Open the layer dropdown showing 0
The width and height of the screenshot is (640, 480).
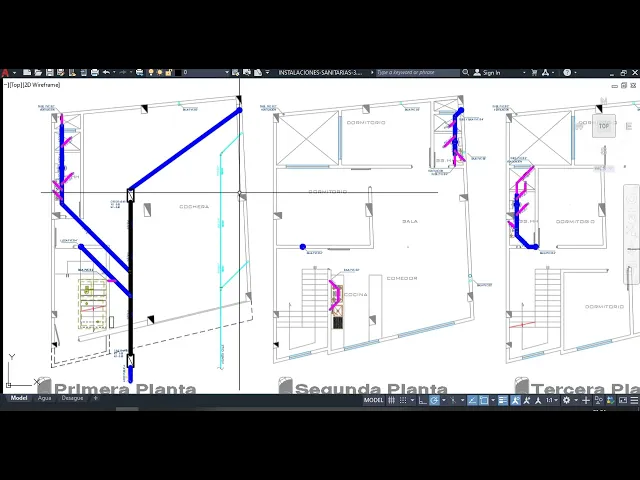click(x=205, y=73)
